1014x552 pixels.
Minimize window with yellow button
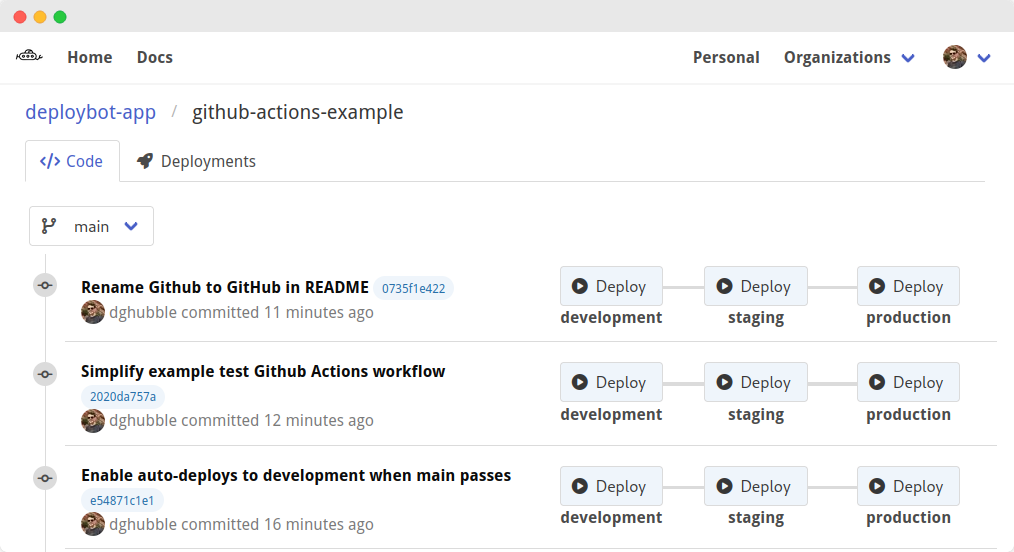(40, 17)
